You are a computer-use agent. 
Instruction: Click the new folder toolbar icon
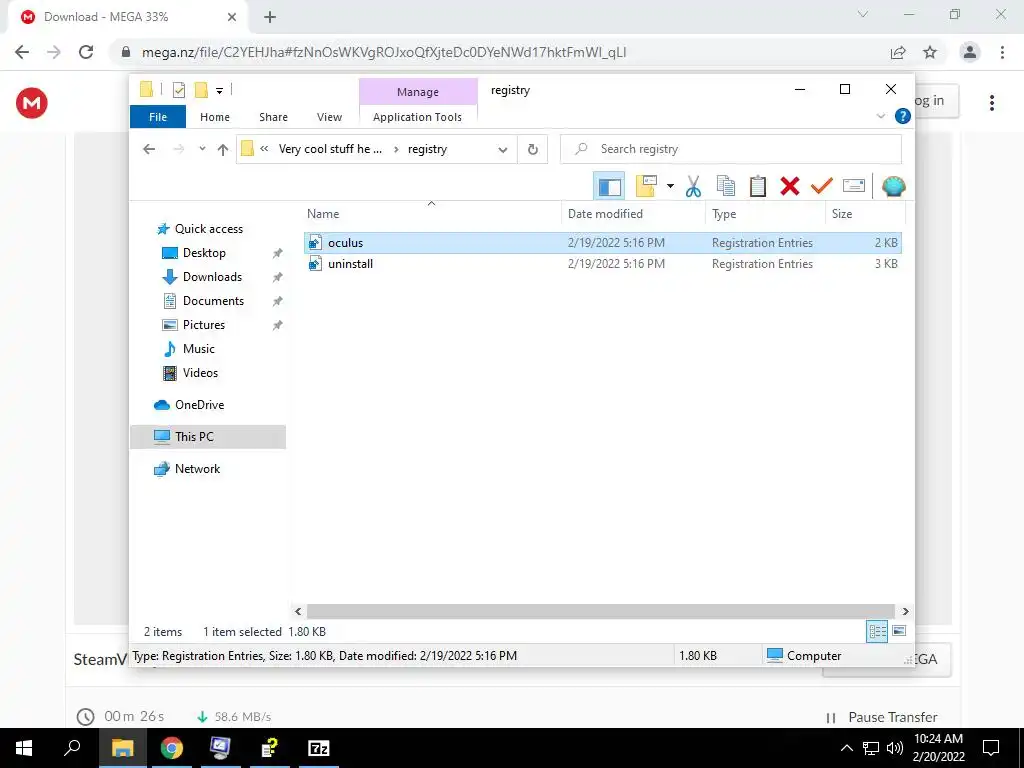646,186
